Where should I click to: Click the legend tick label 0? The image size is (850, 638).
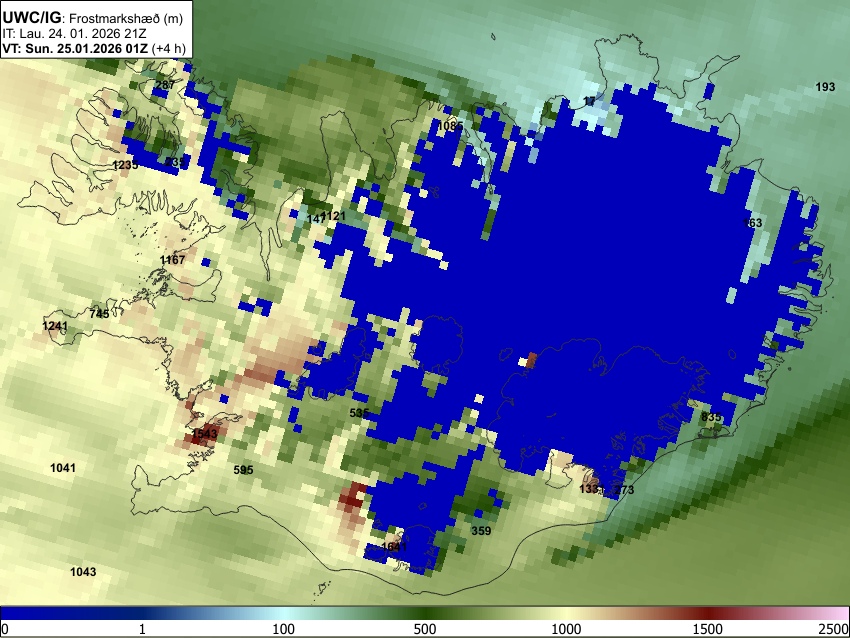[x=5, y=629]
